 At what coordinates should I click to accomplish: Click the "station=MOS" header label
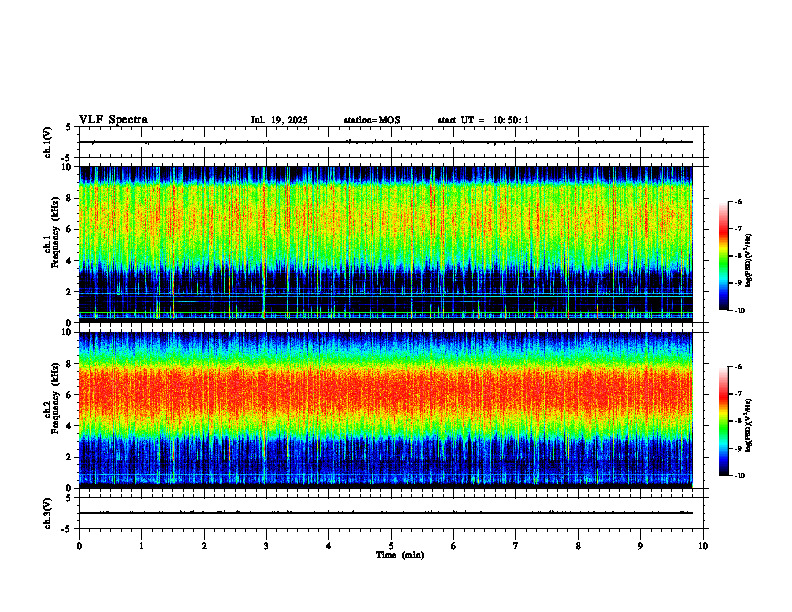[x=372, y=120]
